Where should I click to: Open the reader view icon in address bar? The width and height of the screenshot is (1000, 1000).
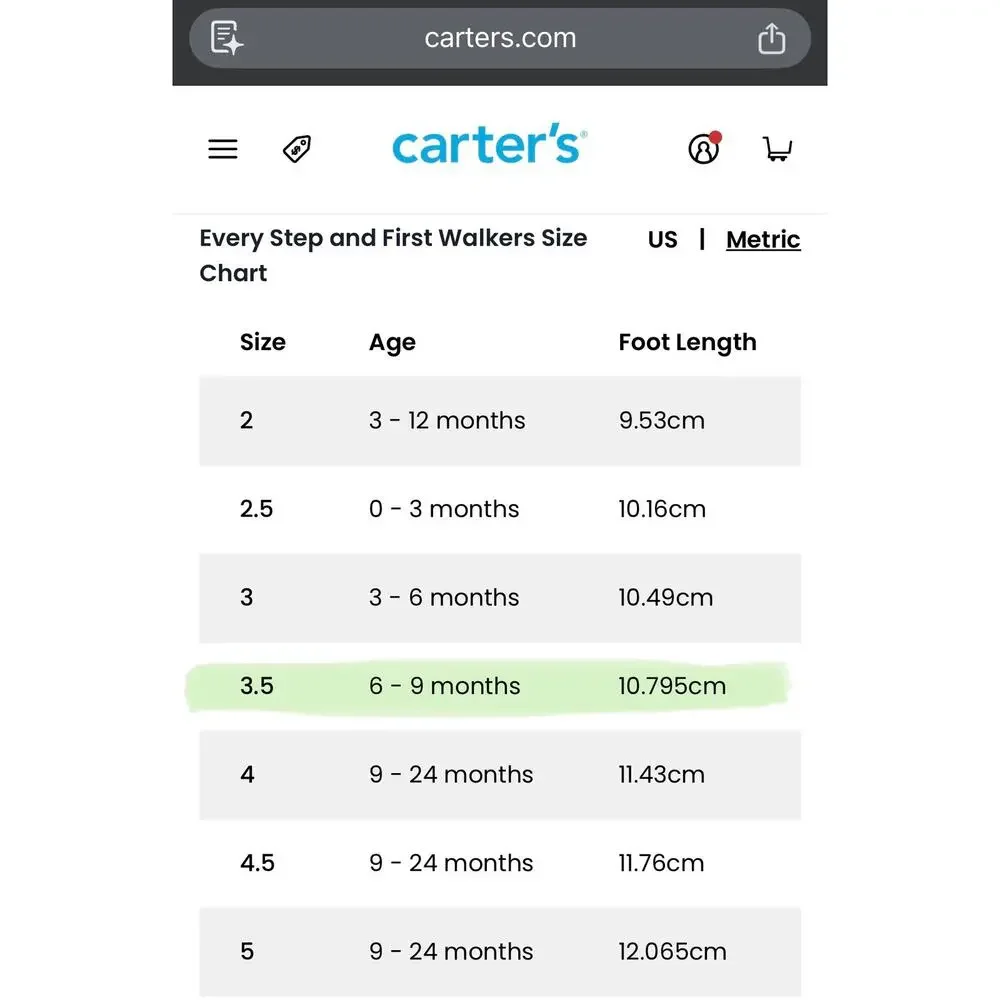pos(227,38)
